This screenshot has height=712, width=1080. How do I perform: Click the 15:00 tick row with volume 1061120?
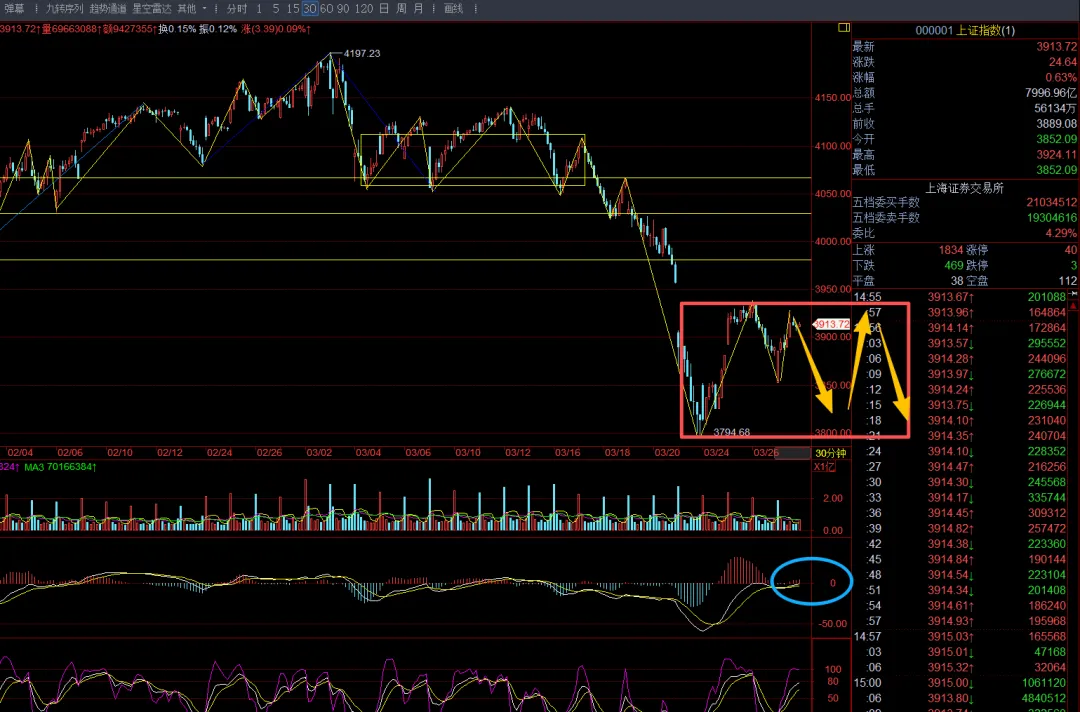960,682
